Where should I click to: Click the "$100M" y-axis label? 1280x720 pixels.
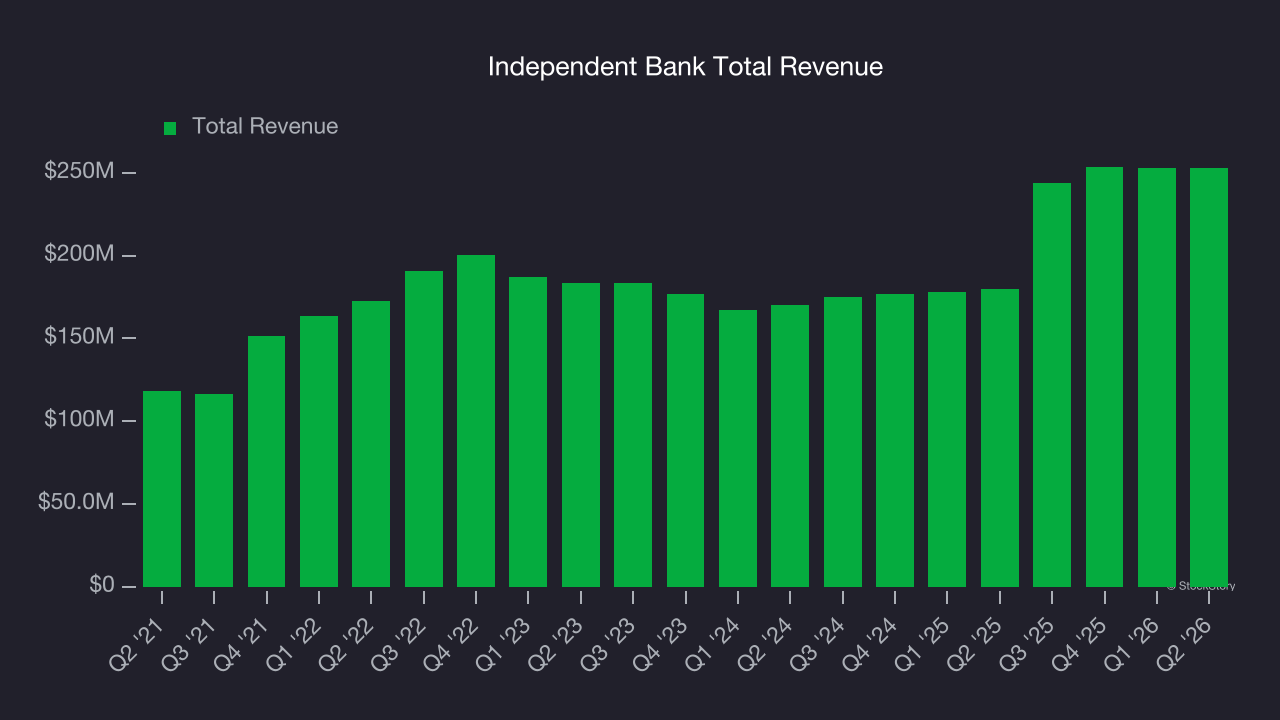79,420
